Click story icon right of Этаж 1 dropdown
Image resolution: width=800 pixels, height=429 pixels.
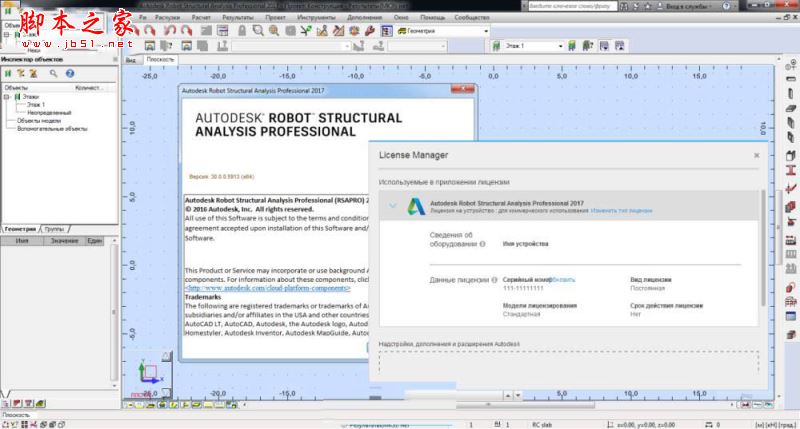click(572, 46)
